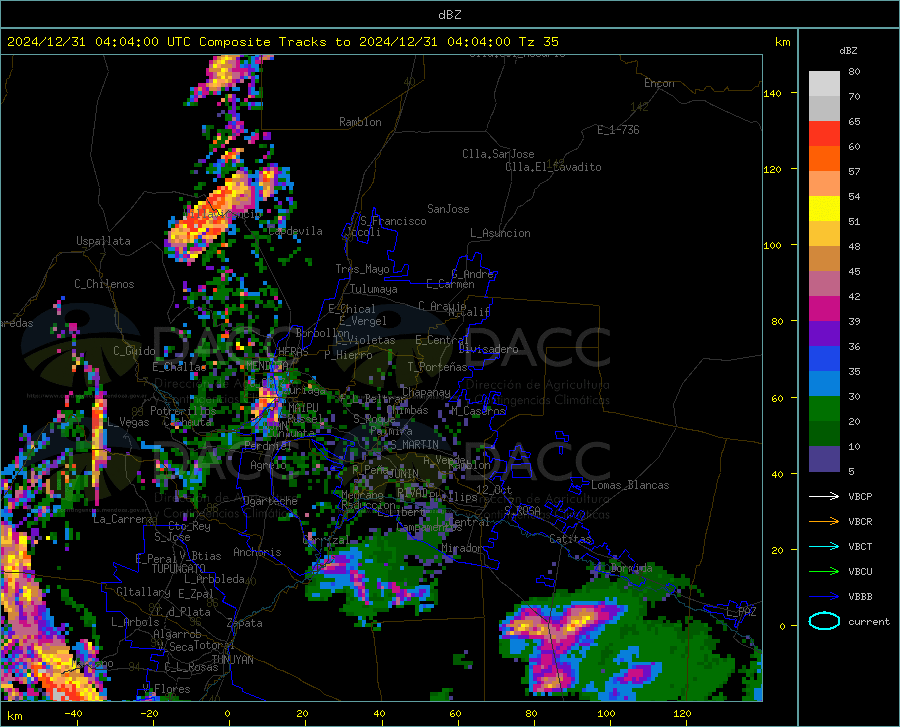Pick the bright yellow swatch between 54 and 51
The image size is (900, 727).
coord(824,209)
